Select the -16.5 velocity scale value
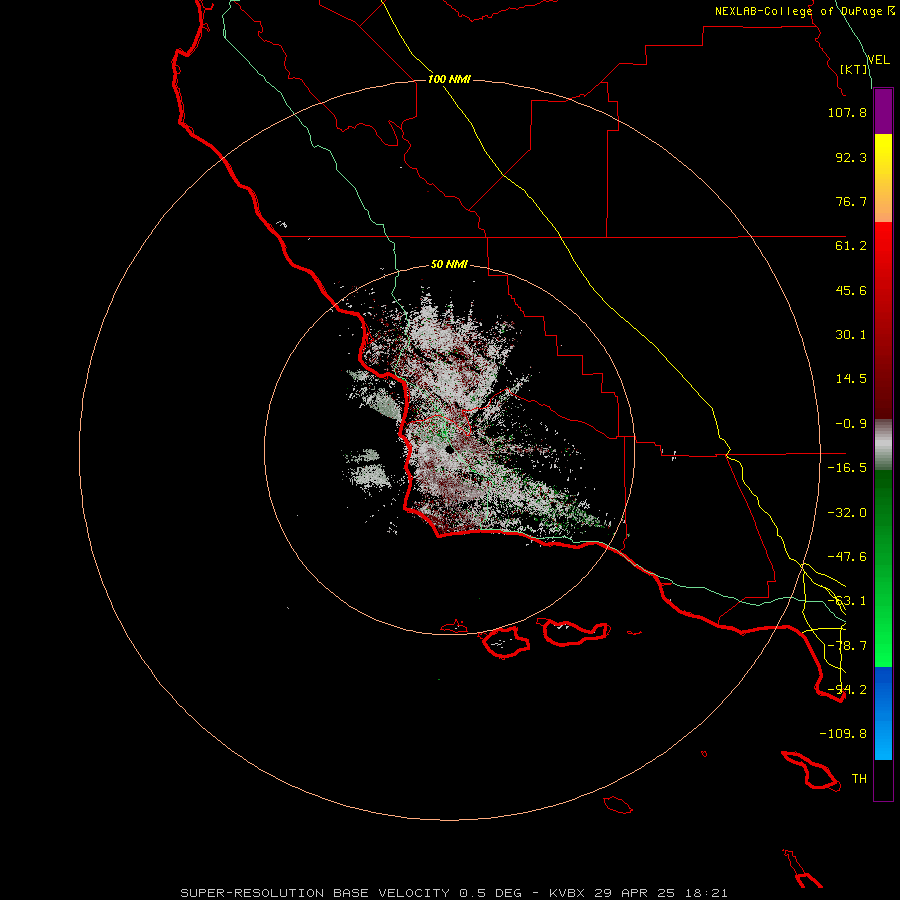The image size is (900, 900). 847,468
